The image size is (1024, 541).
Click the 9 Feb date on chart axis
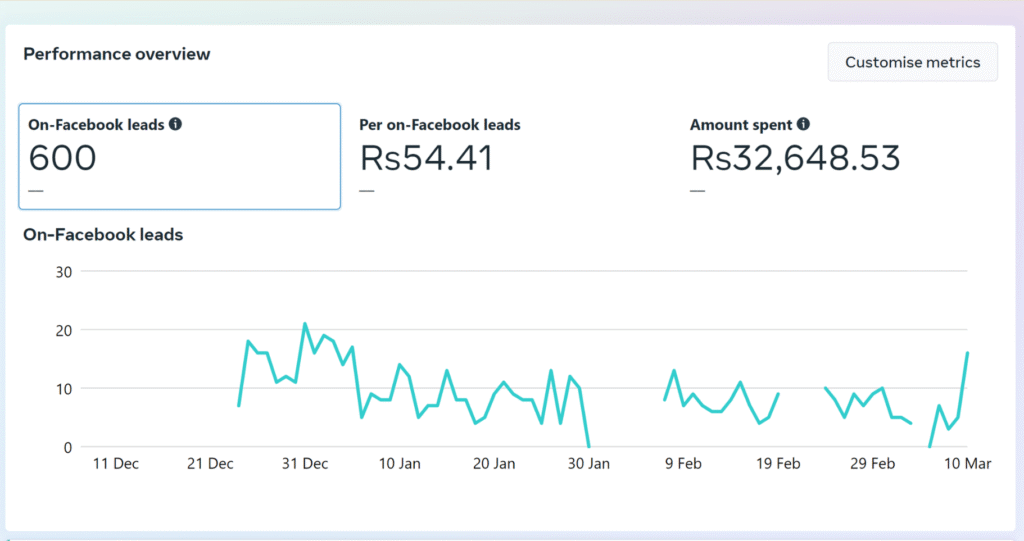coord(683,464)
